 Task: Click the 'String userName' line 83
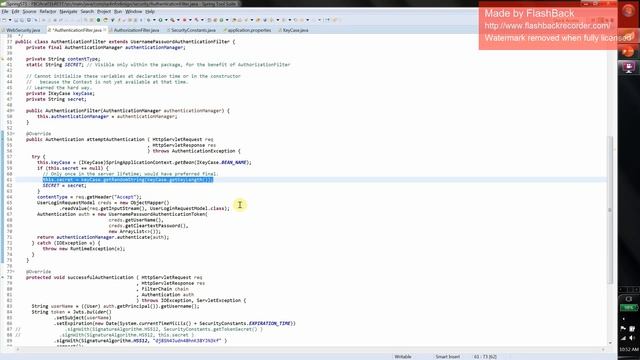[116, 306]
